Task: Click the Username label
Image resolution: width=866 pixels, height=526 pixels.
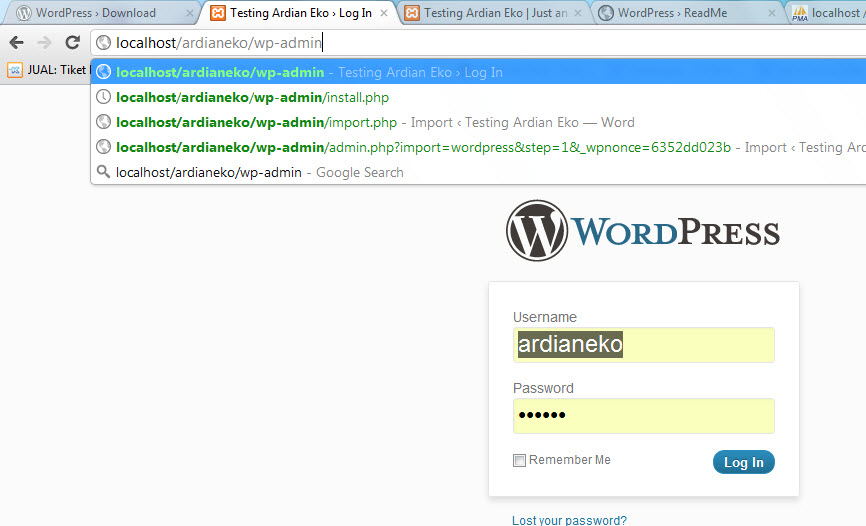Action: [545, 317]
